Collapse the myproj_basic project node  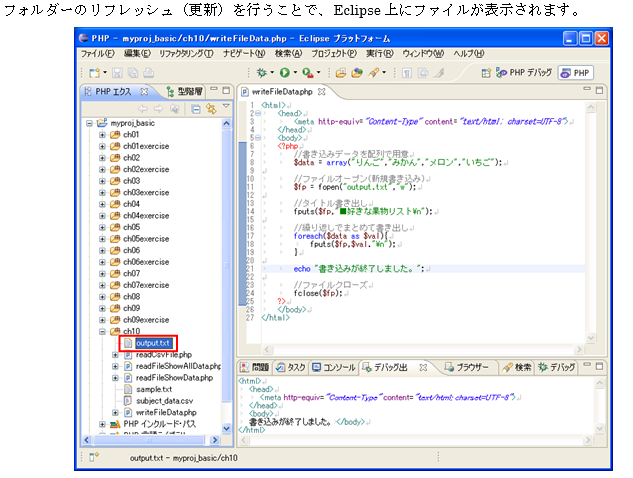(x=90, y=122)
